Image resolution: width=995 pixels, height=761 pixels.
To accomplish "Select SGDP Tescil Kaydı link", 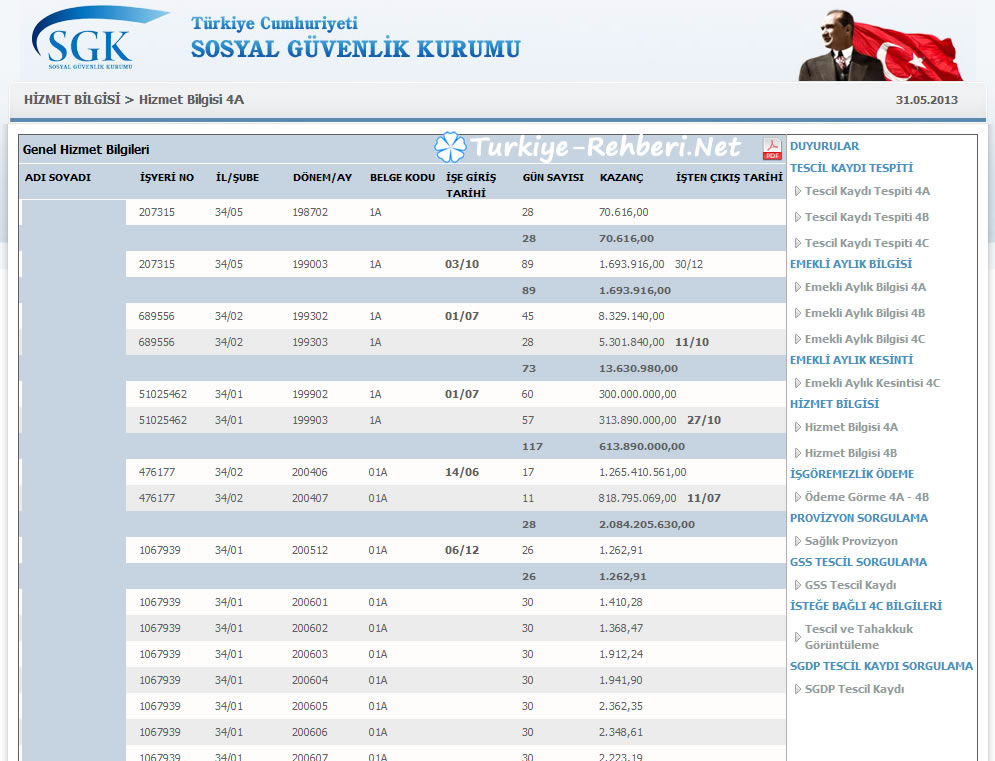I will (854, 689).
